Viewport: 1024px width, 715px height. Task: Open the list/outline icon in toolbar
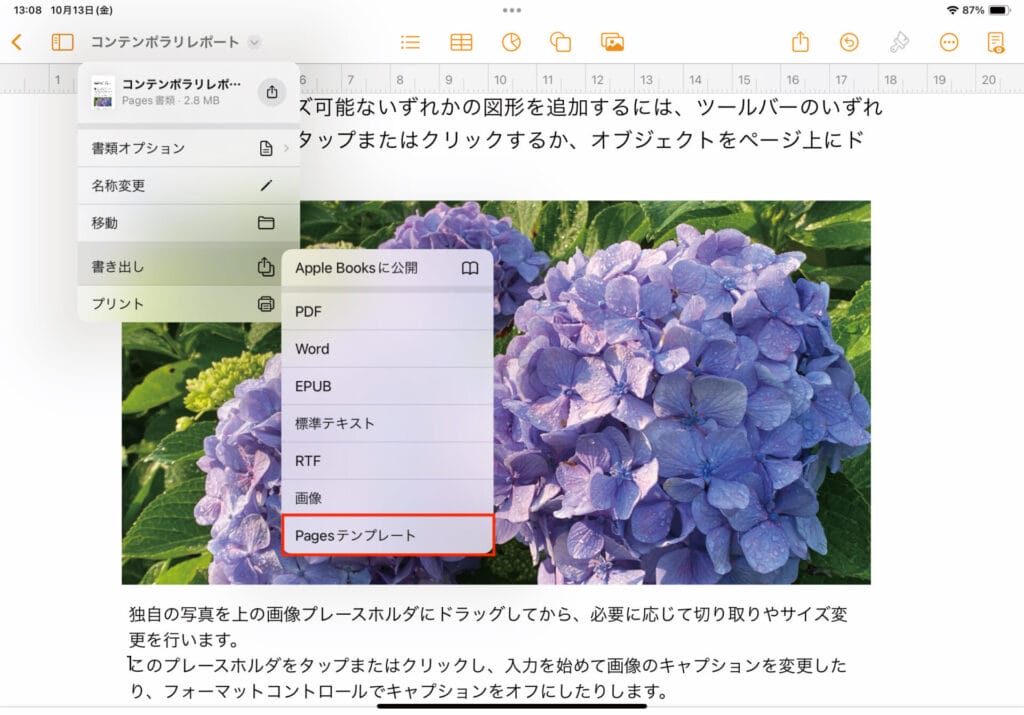click(410, 42)
